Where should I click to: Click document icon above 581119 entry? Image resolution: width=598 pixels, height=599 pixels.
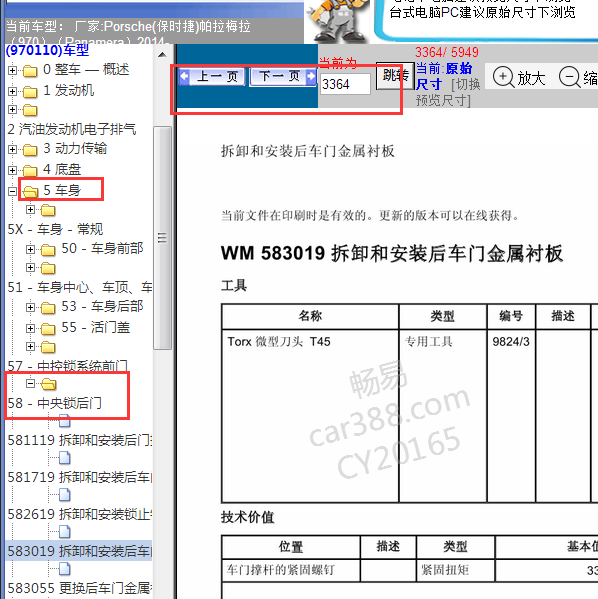[x=65, y=421]
